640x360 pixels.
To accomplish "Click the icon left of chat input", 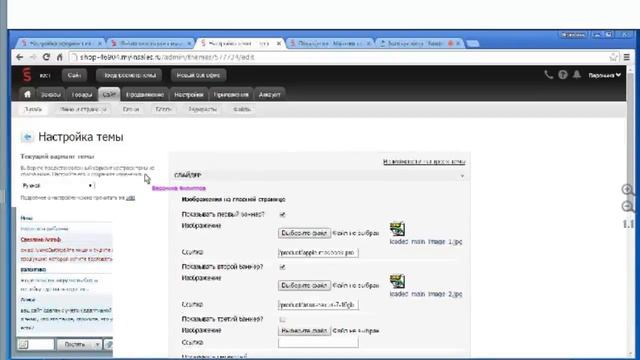I will pyautogui.click(x=24, y=344).
